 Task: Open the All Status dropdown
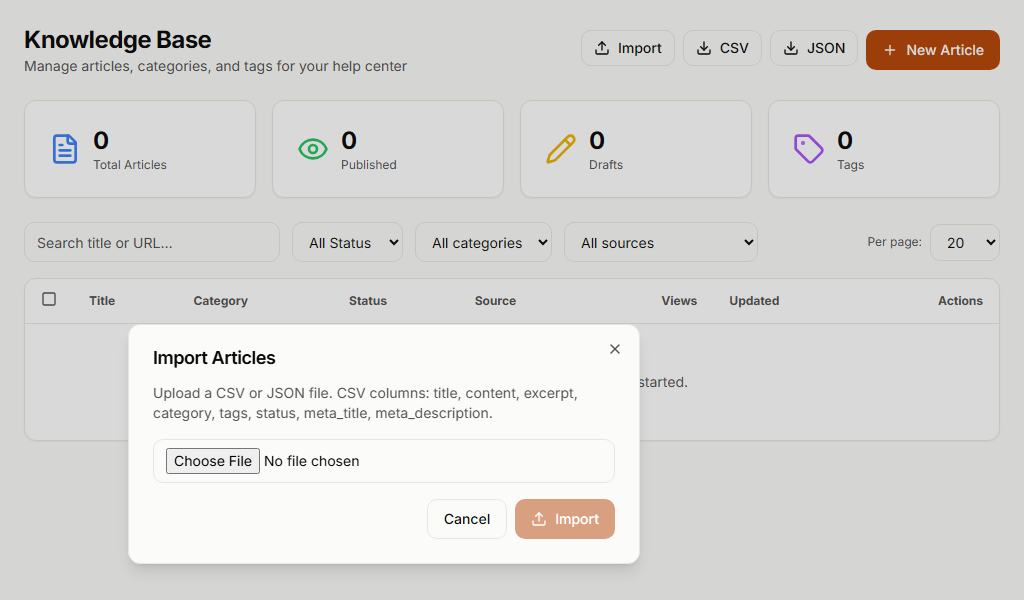click(x=347, y=243)
